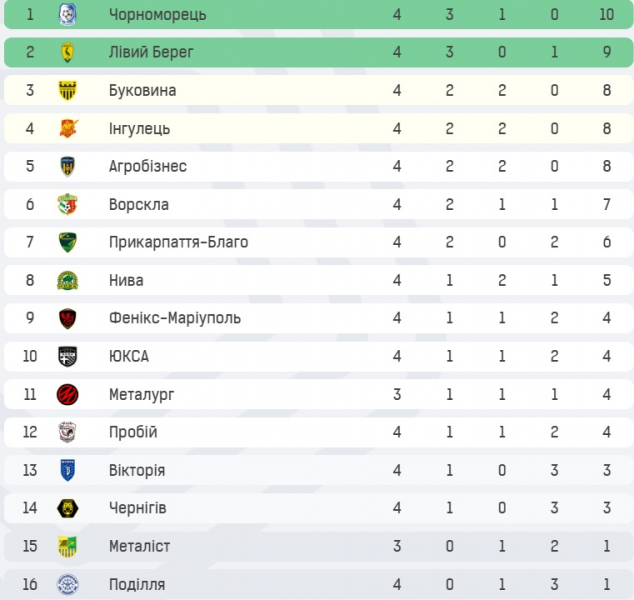Select the Металіст team name
Viewport: 634px width, 600px height.
point(139,546)
